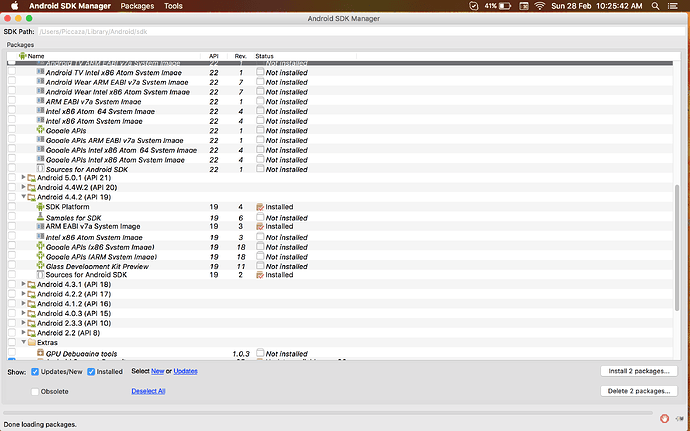
Task: Click the Deselect All link
Action: pyautogui.click(x=148, y=391)
